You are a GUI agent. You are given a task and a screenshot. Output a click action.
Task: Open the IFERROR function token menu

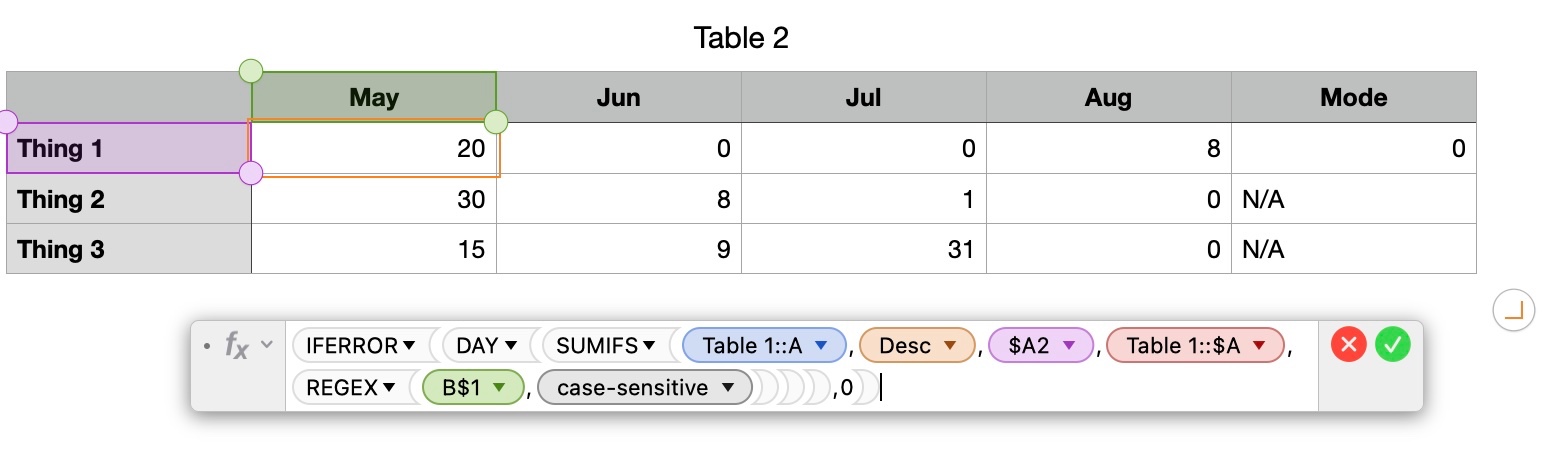point(409,346)
